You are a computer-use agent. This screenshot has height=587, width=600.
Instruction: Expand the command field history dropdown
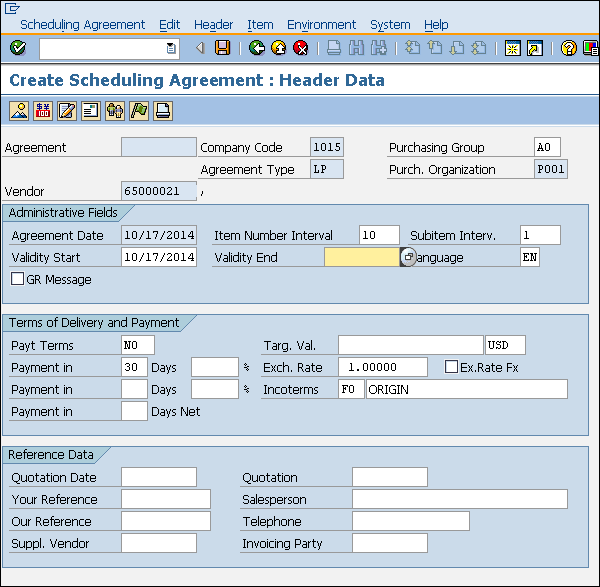pos(171,48)
